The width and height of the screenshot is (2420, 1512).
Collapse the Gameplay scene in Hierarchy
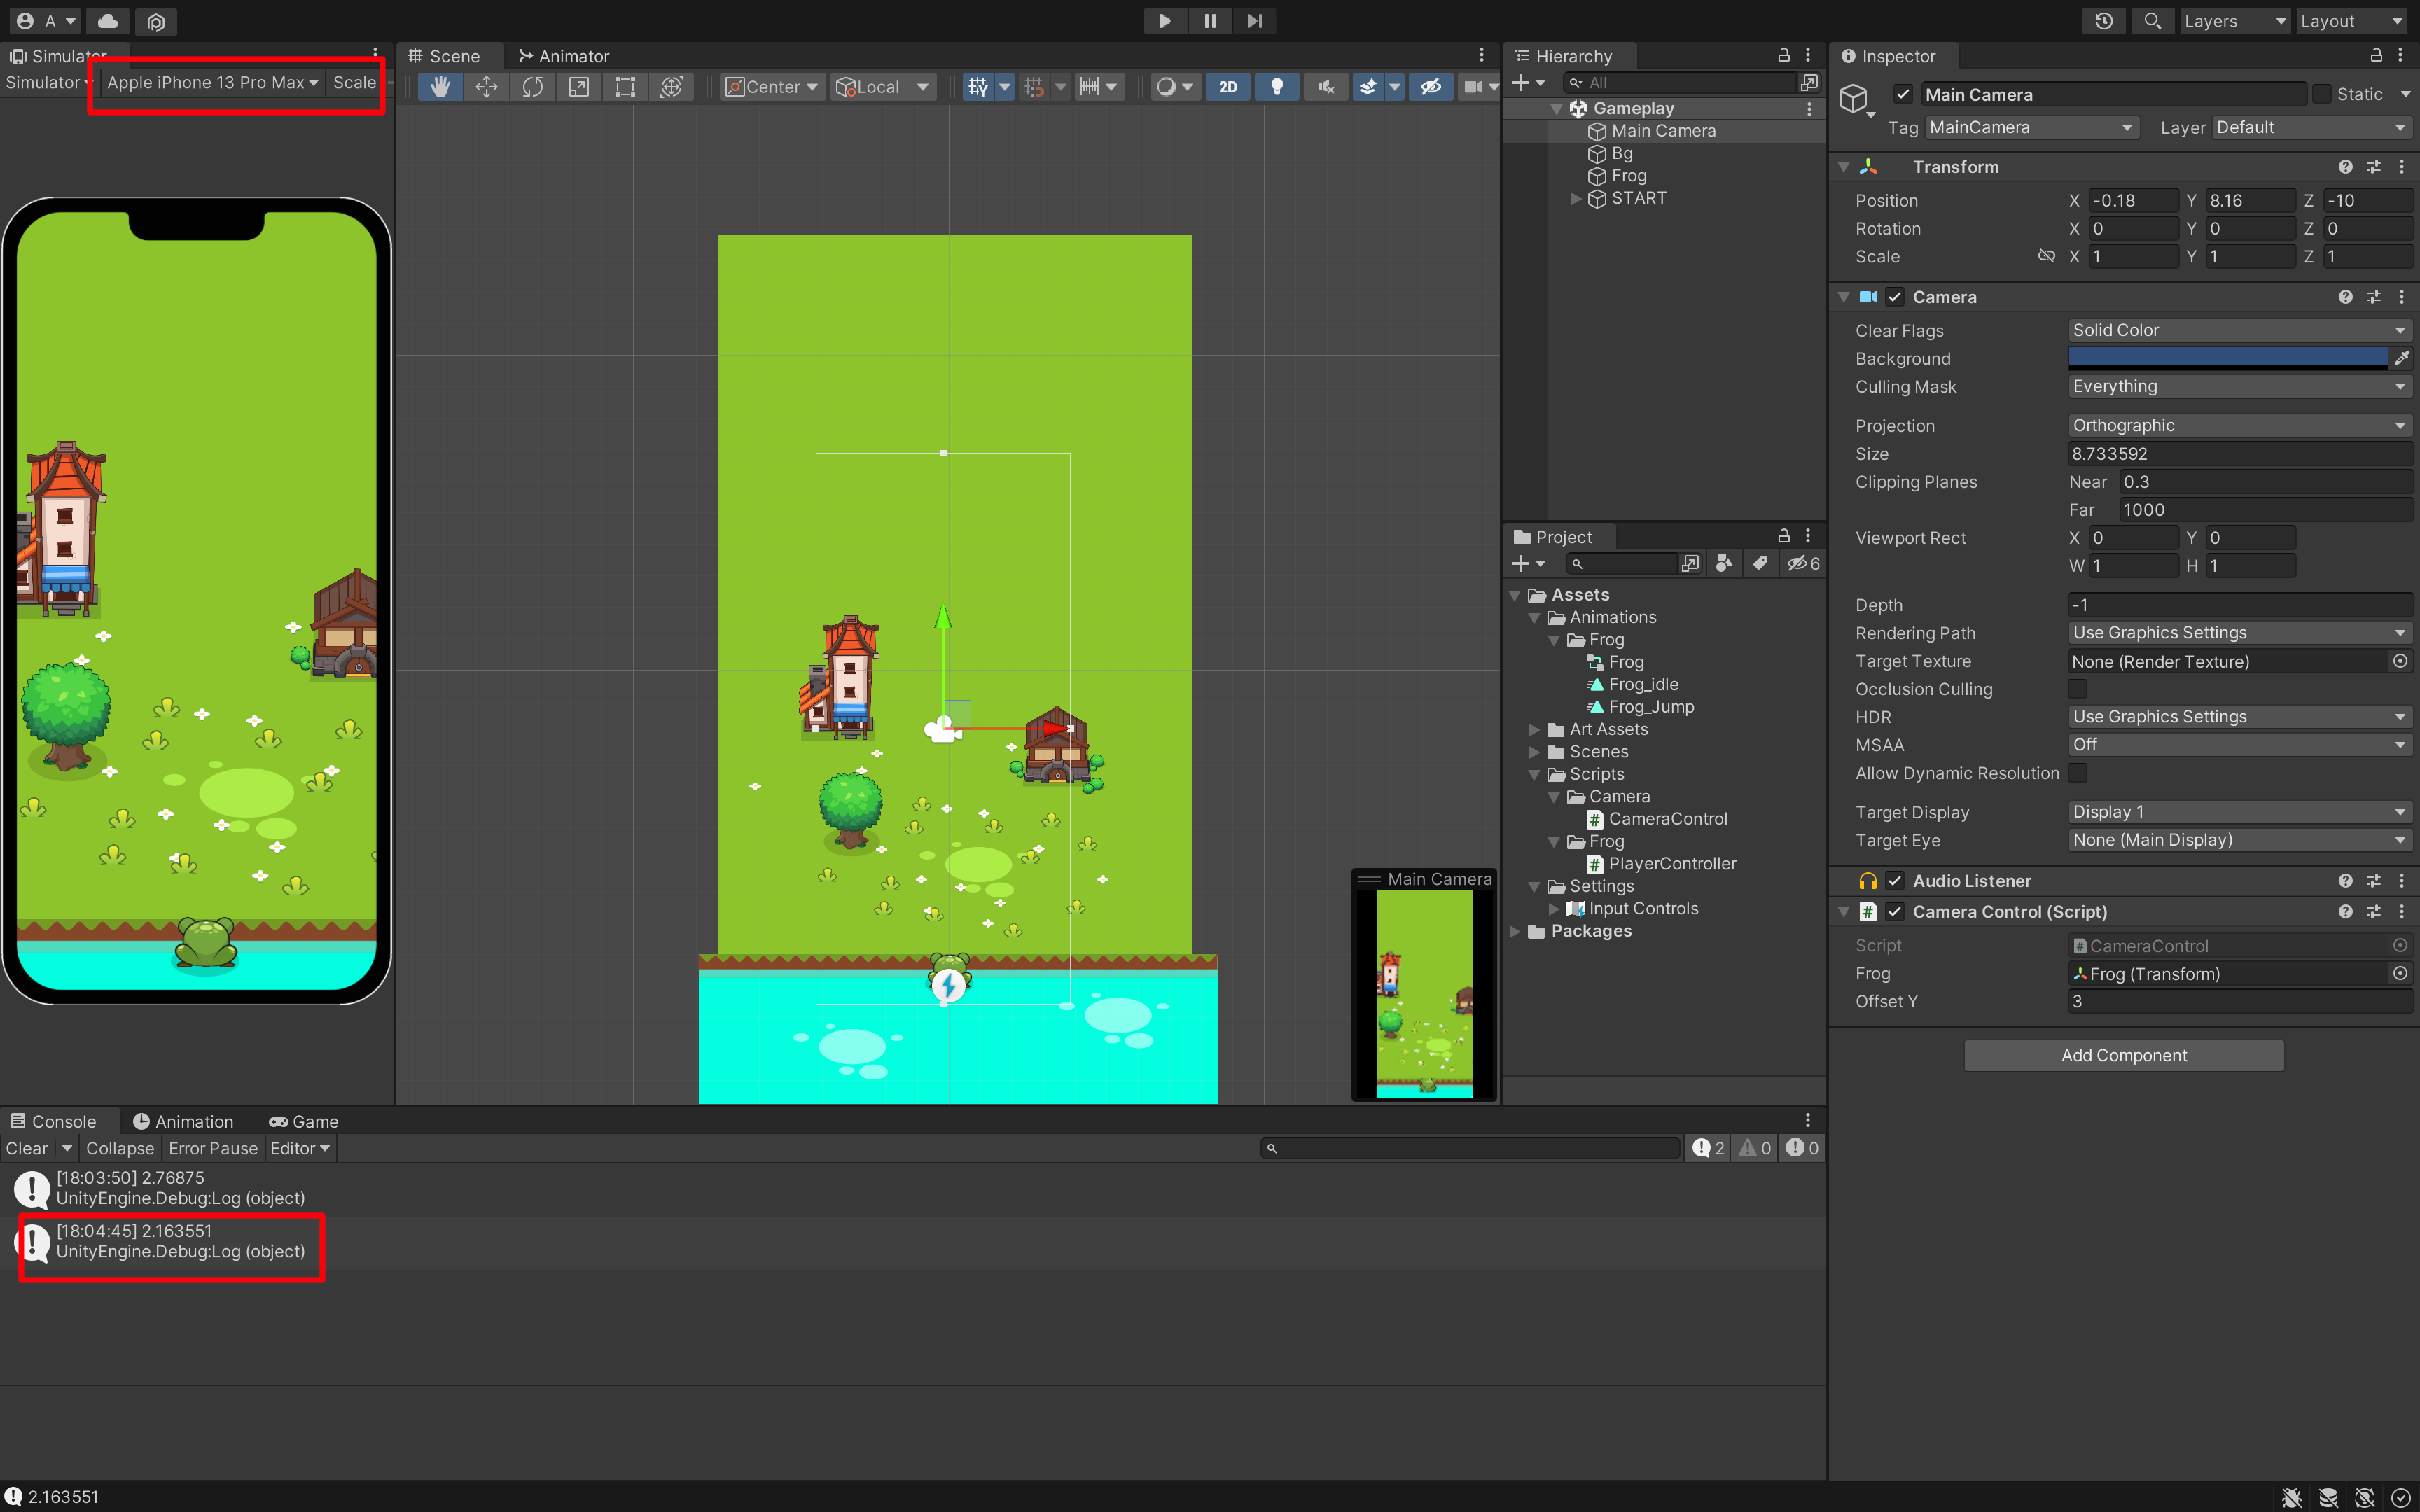pos(1556,108)
